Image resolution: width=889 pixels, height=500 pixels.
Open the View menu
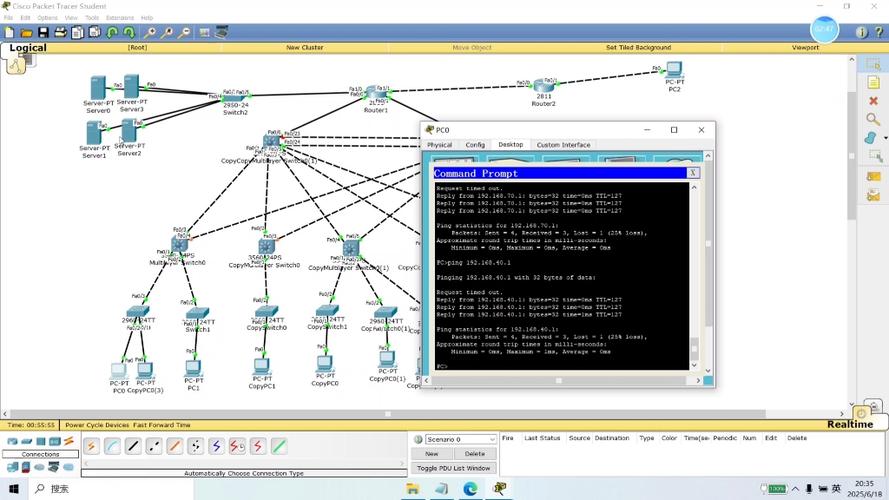pyautogui.click(x=71, y=18)
